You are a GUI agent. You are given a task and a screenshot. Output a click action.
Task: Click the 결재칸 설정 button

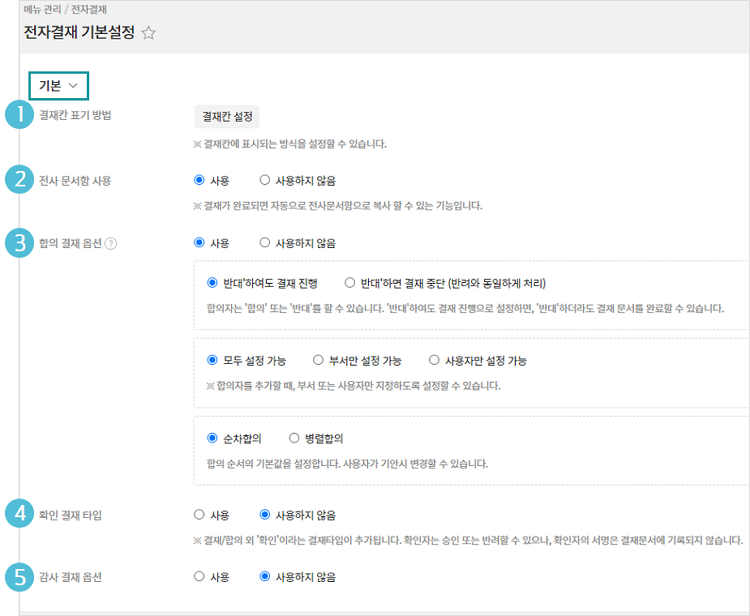227,117
